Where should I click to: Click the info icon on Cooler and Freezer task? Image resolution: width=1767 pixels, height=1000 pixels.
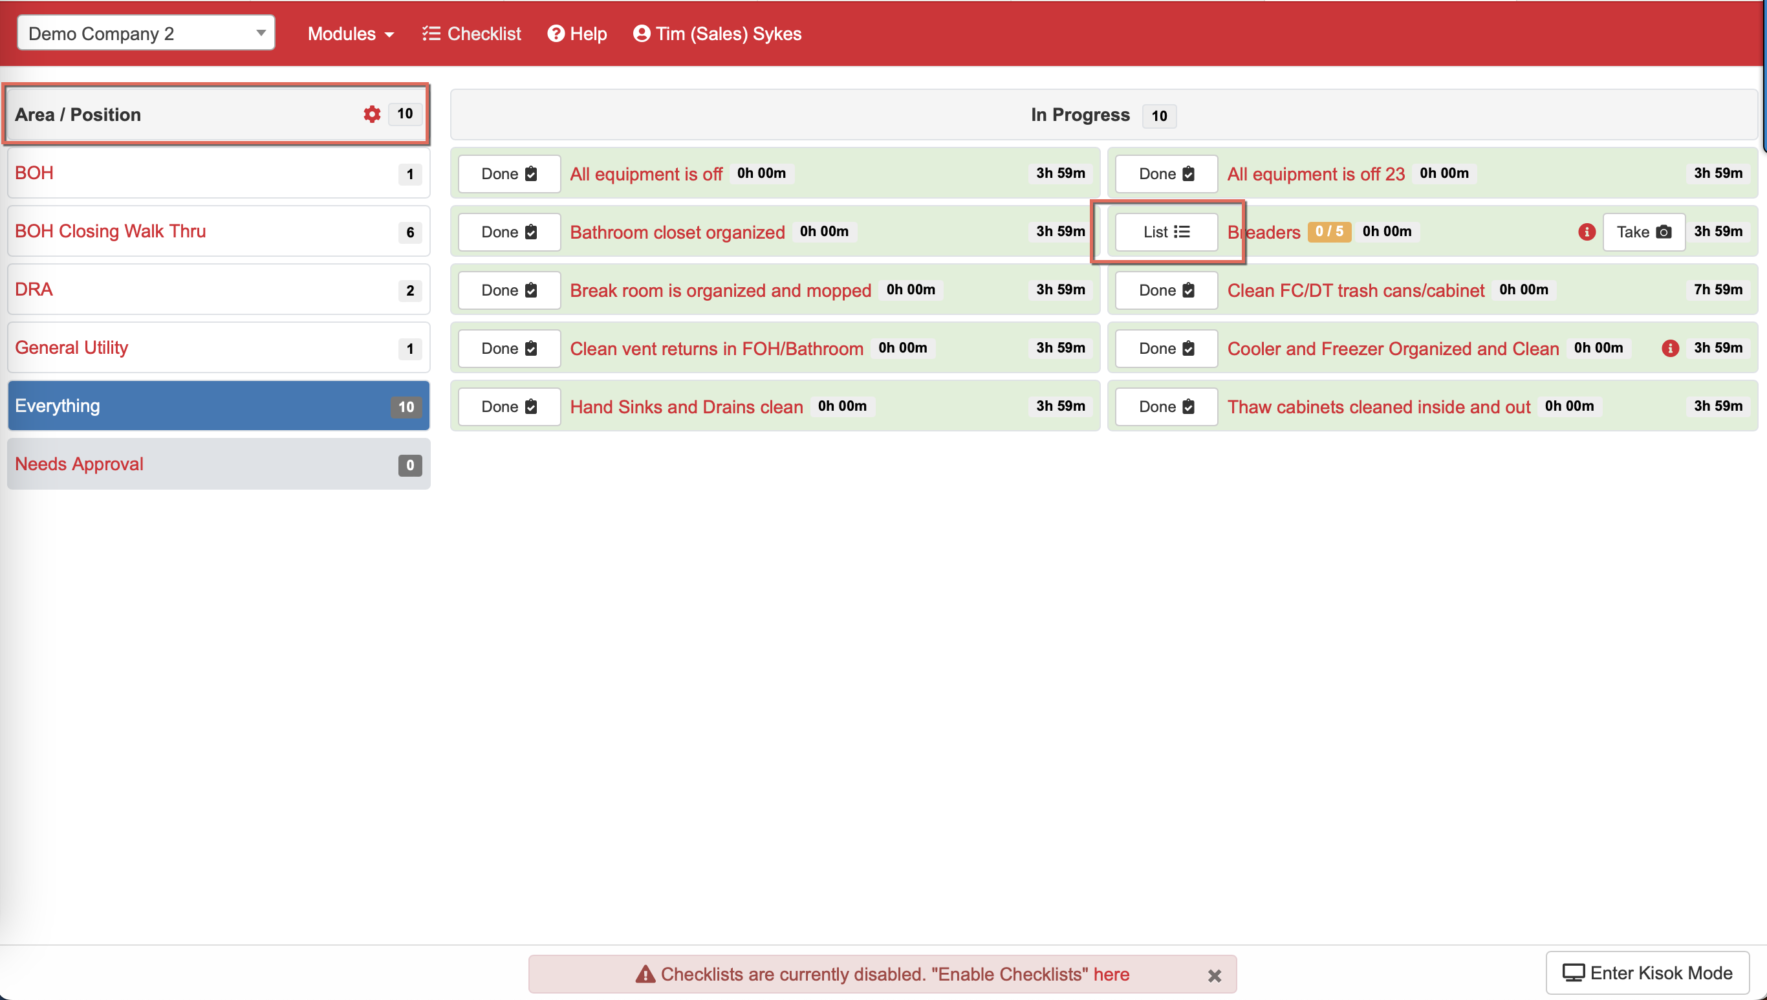[1670, 348]
